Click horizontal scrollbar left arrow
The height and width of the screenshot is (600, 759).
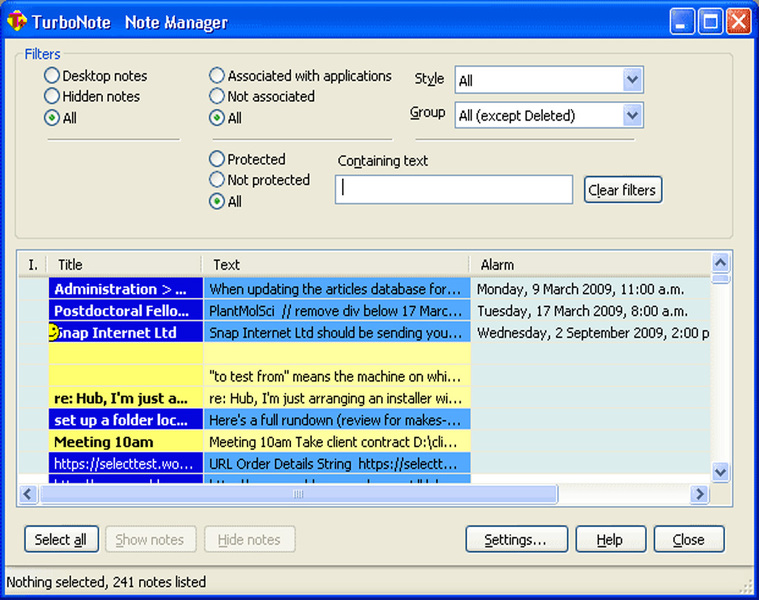pos(28,494)
